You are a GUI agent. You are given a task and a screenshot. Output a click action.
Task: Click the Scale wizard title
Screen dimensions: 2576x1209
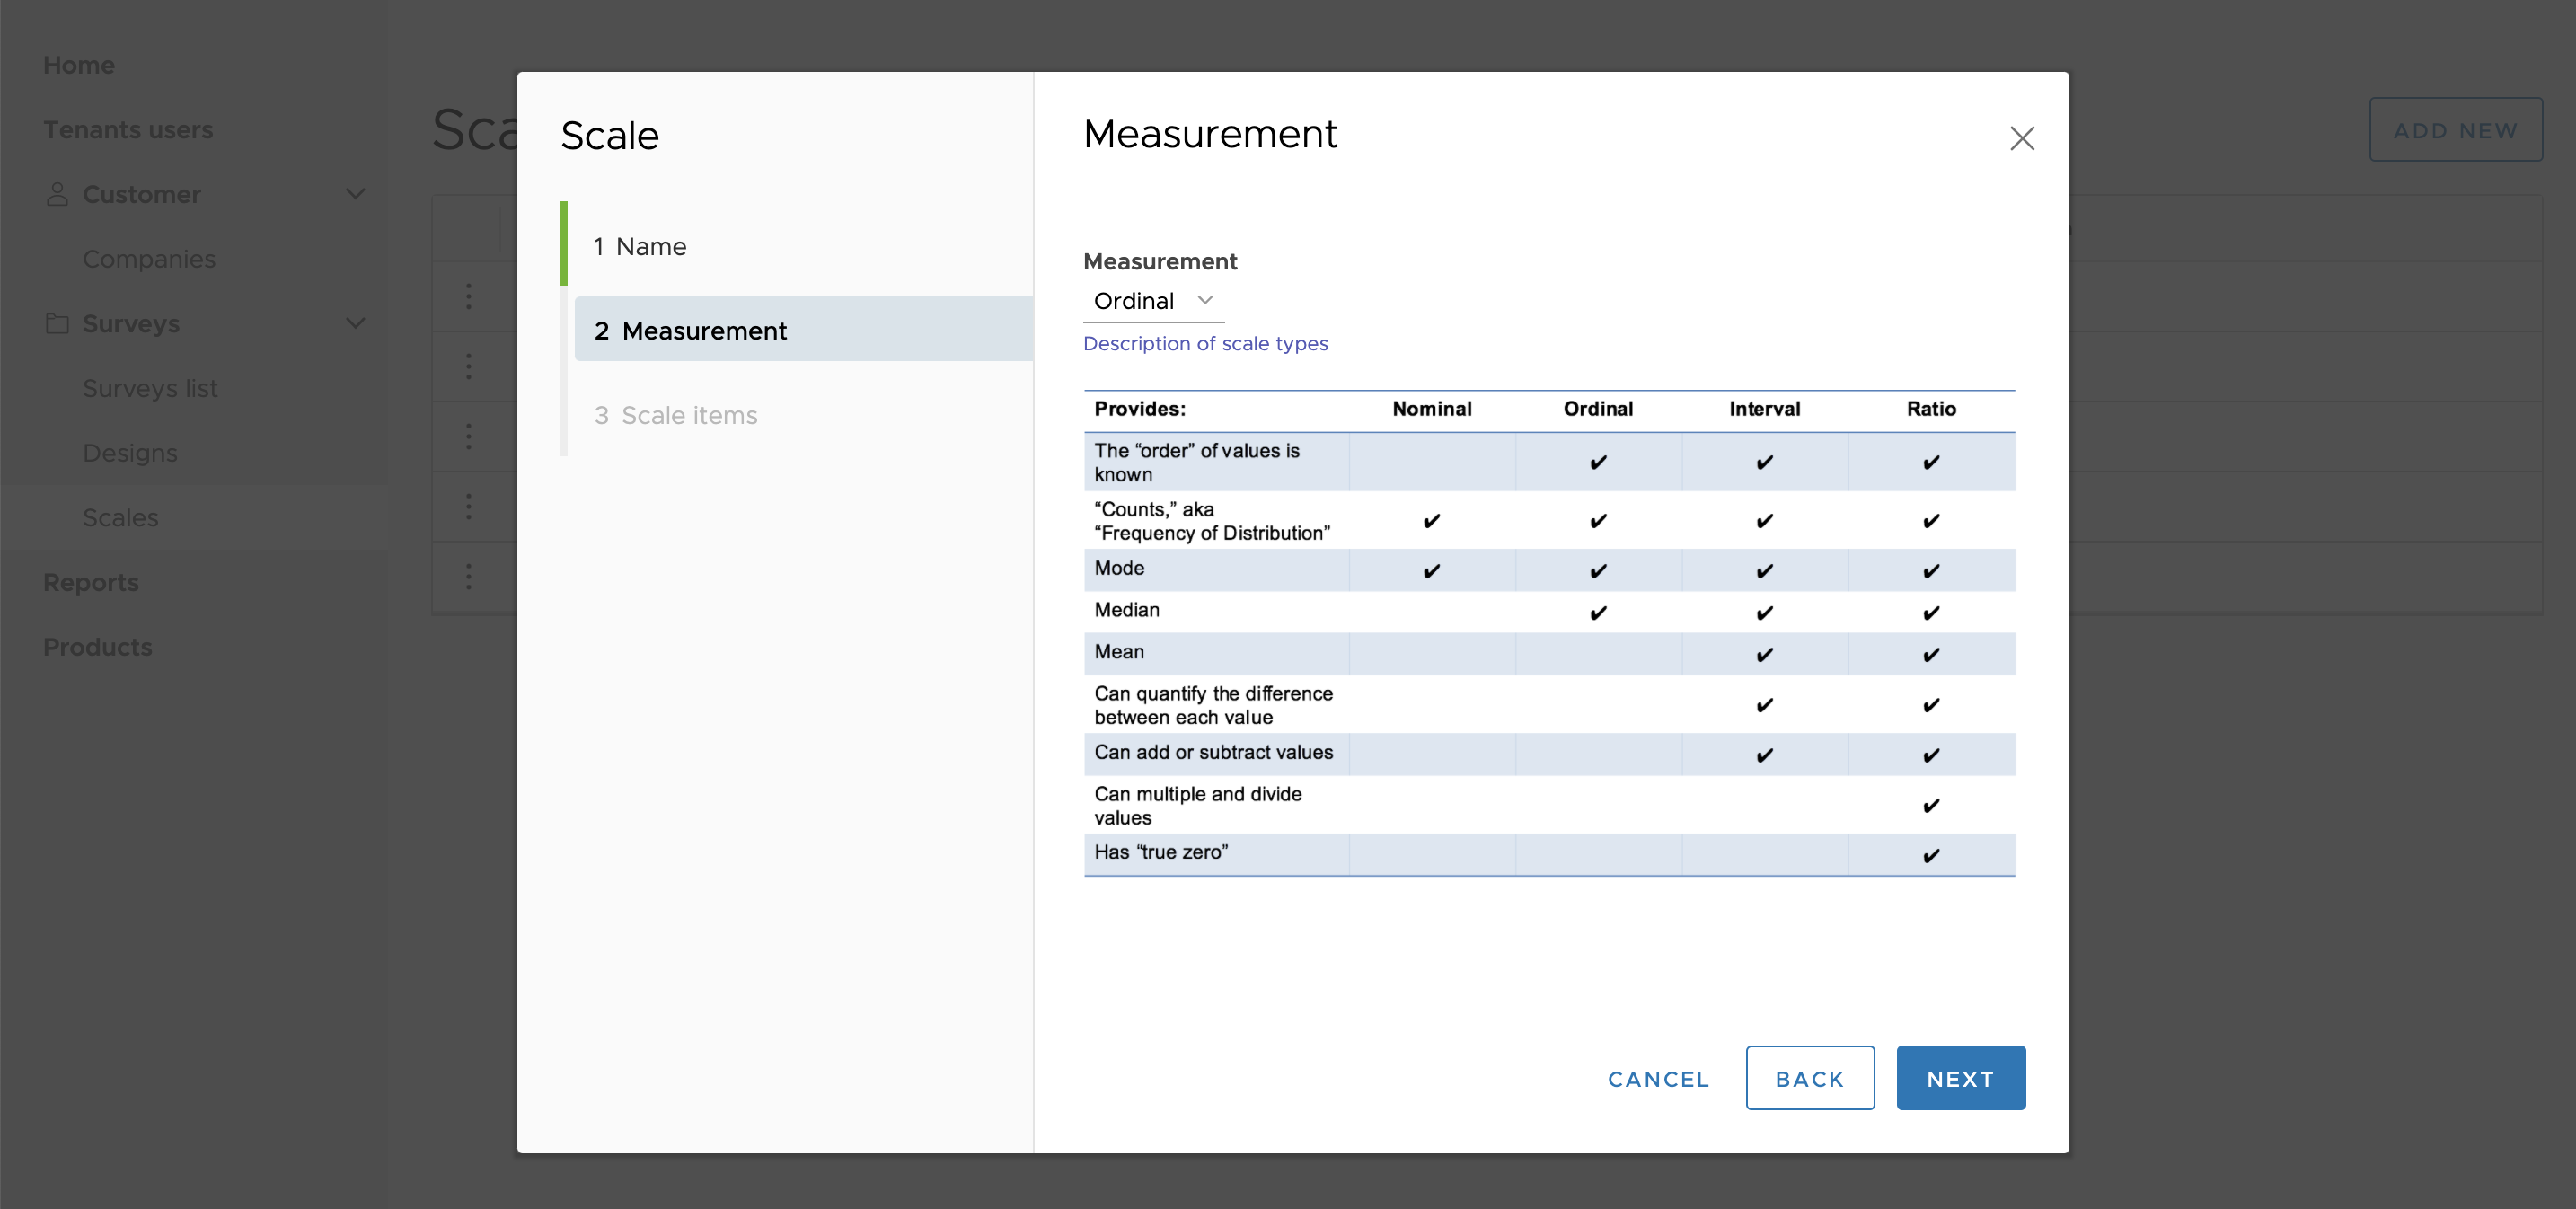pos(610,135)
